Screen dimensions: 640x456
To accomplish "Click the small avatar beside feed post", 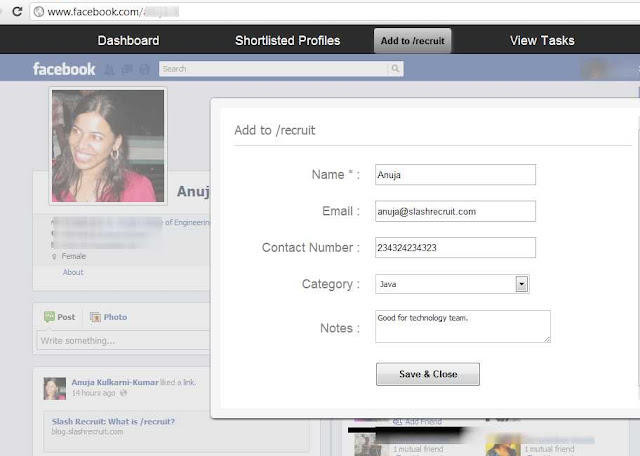I will pos(55,388).
